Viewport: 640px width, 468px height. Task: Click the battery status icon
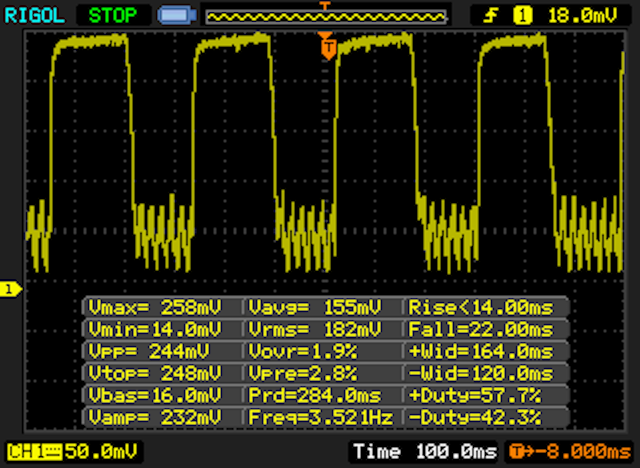177,16
